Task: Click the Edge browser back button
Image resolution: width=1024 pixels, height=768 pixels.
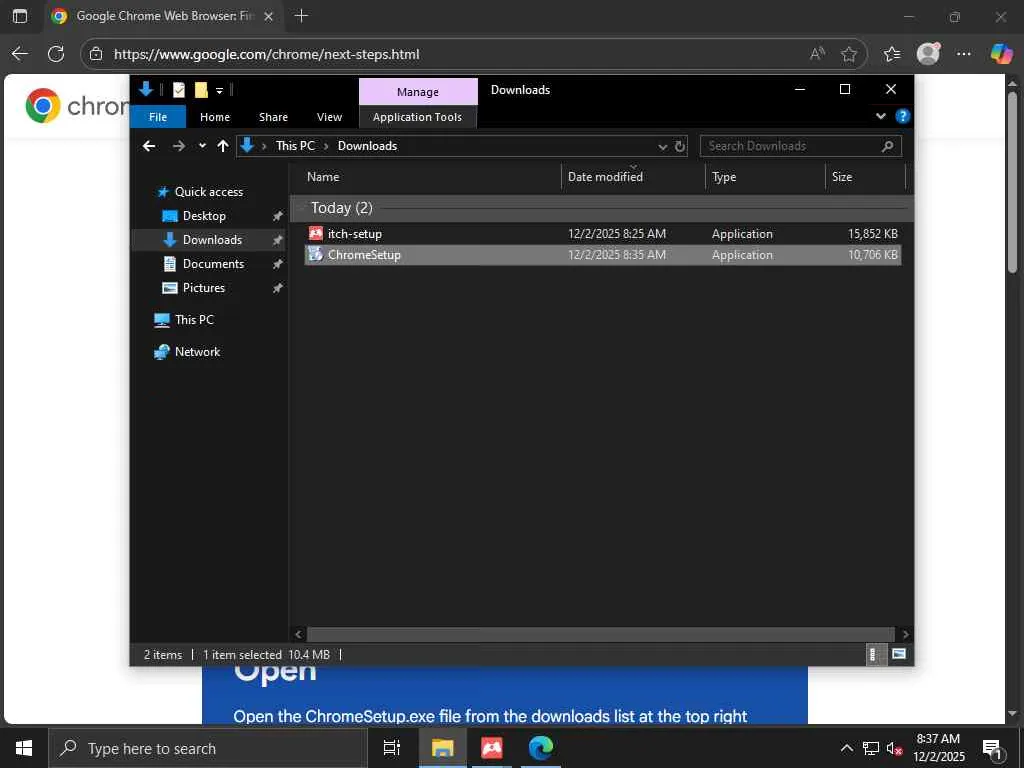Action: click(20, 54)
